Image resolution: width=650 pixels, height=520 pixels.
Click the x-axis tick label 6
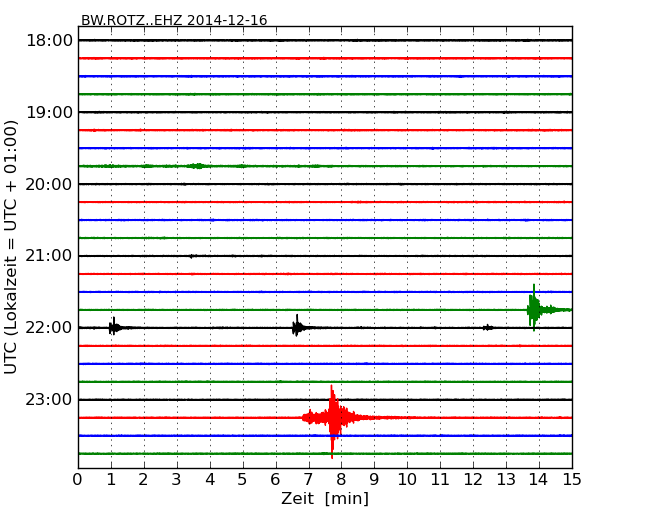[x=275, y=480]
